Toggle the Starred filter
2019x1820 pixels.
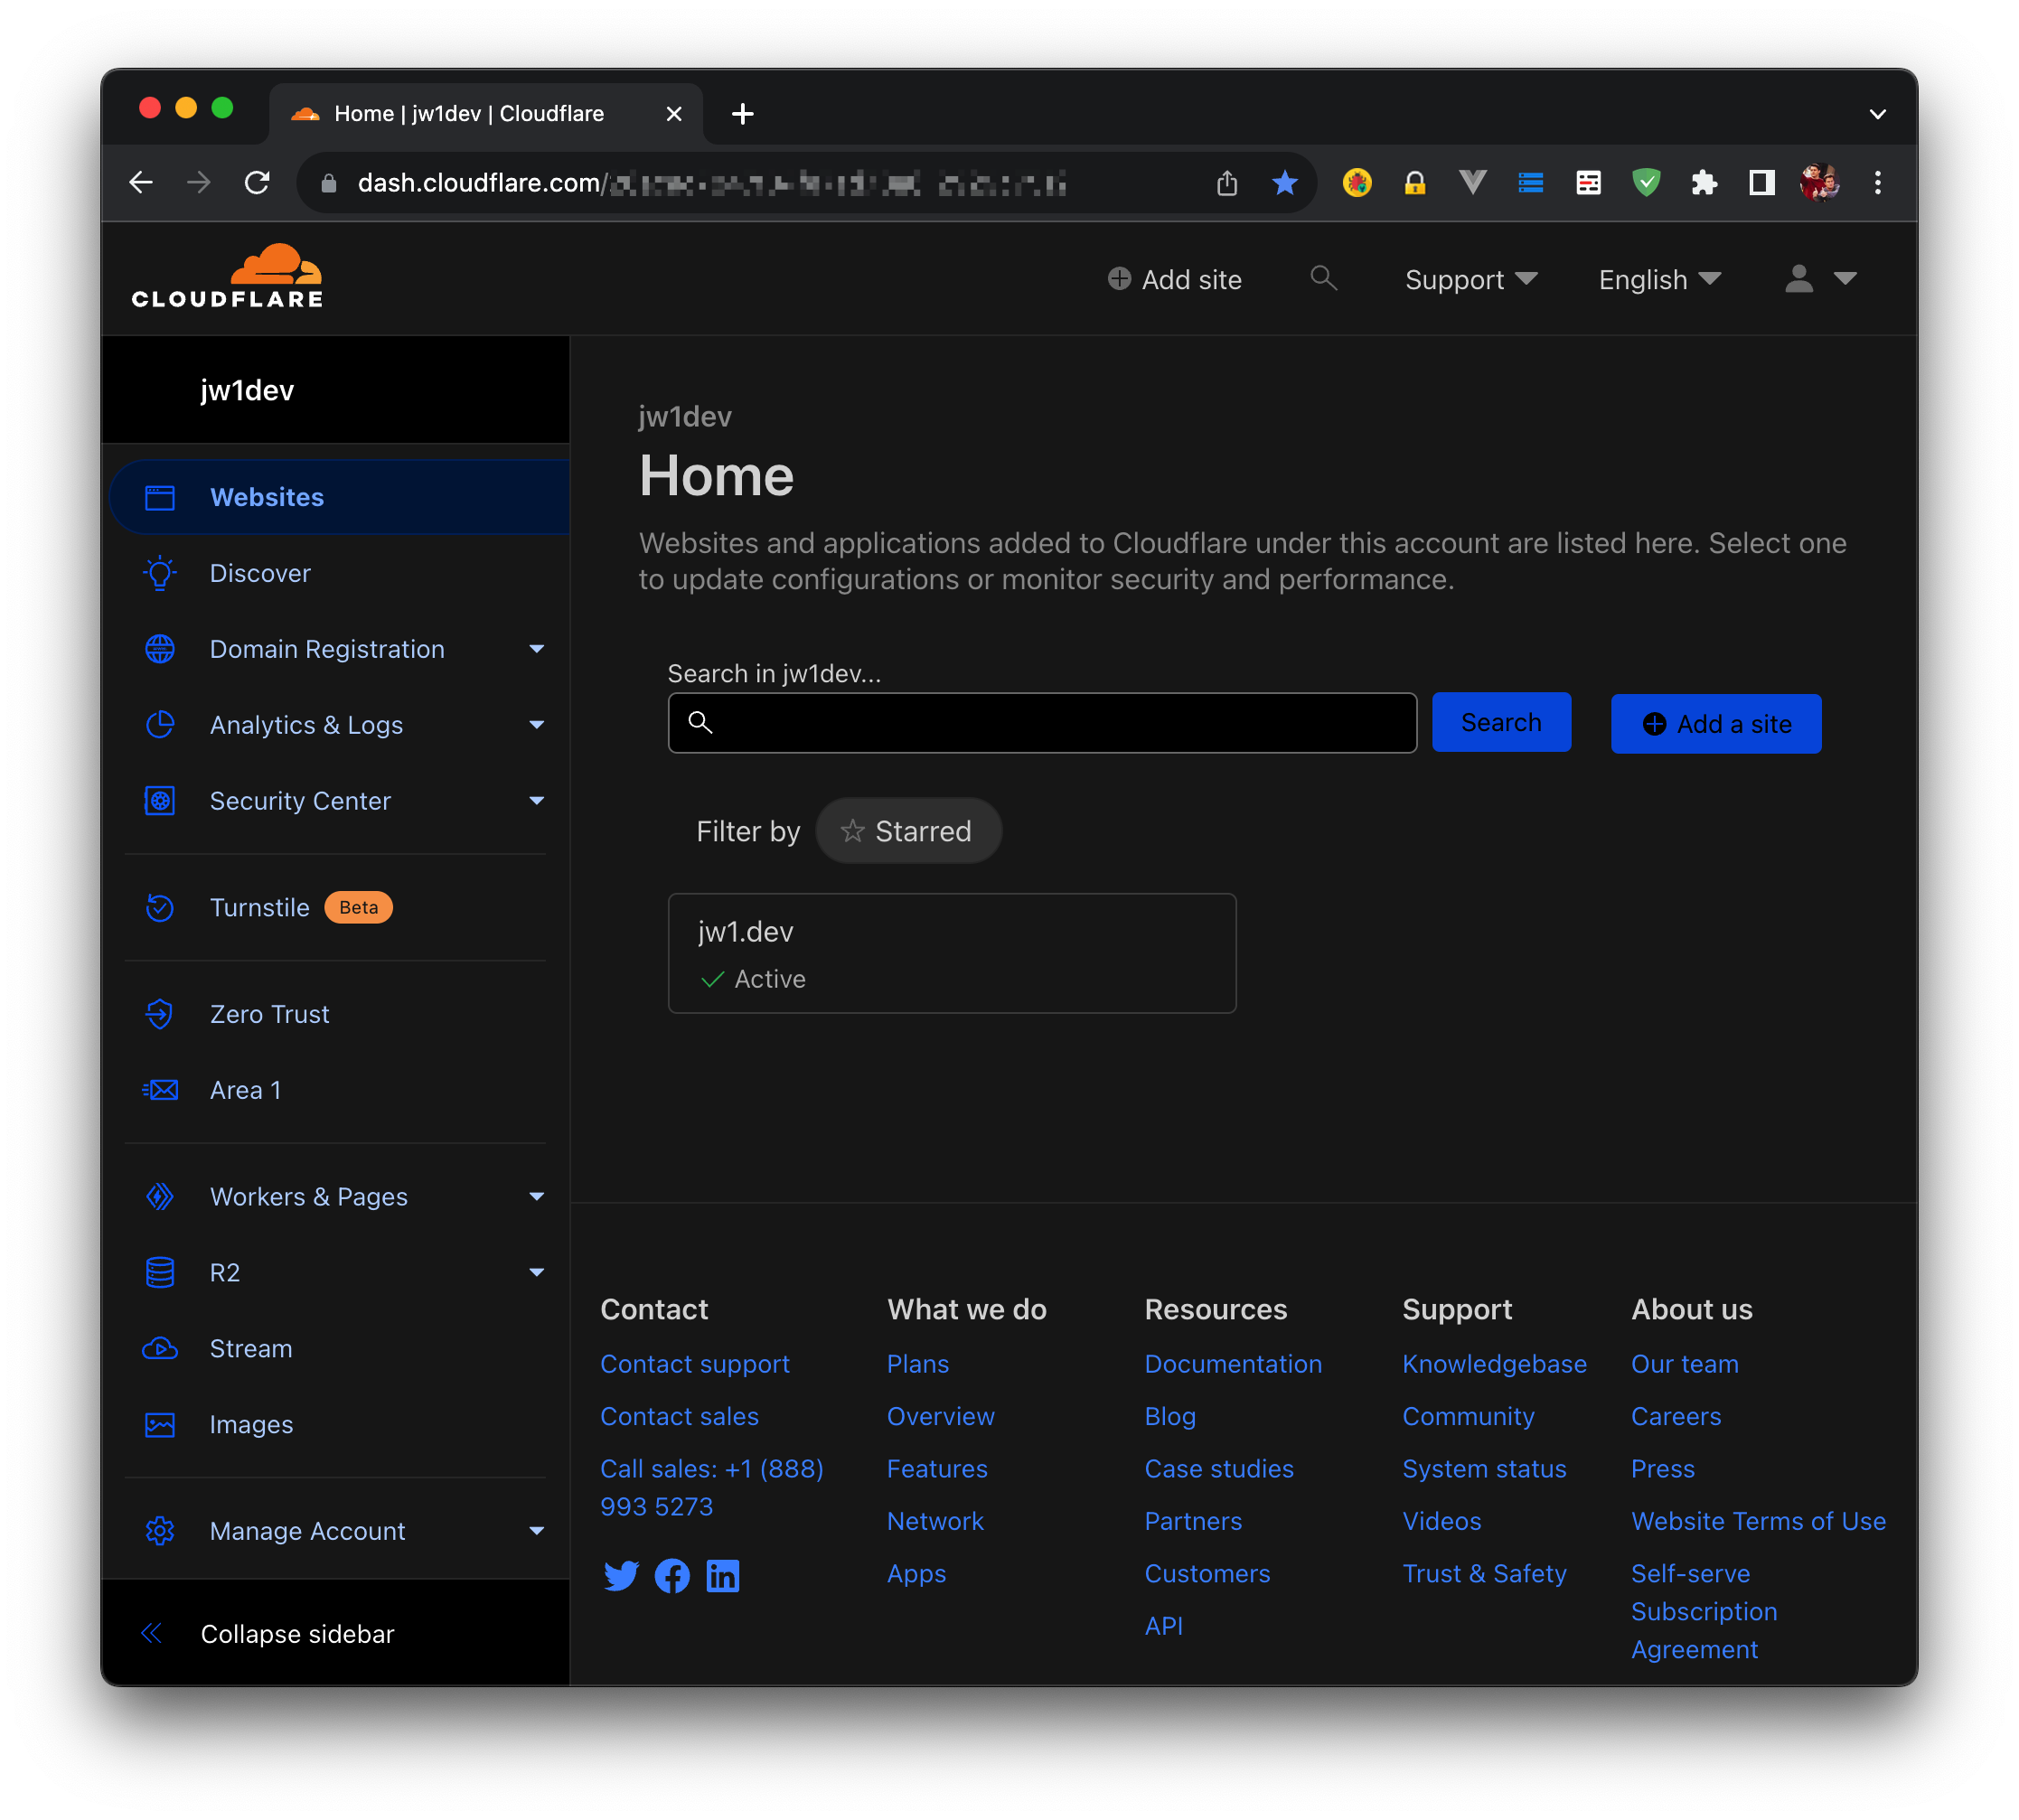coord(908,831)
